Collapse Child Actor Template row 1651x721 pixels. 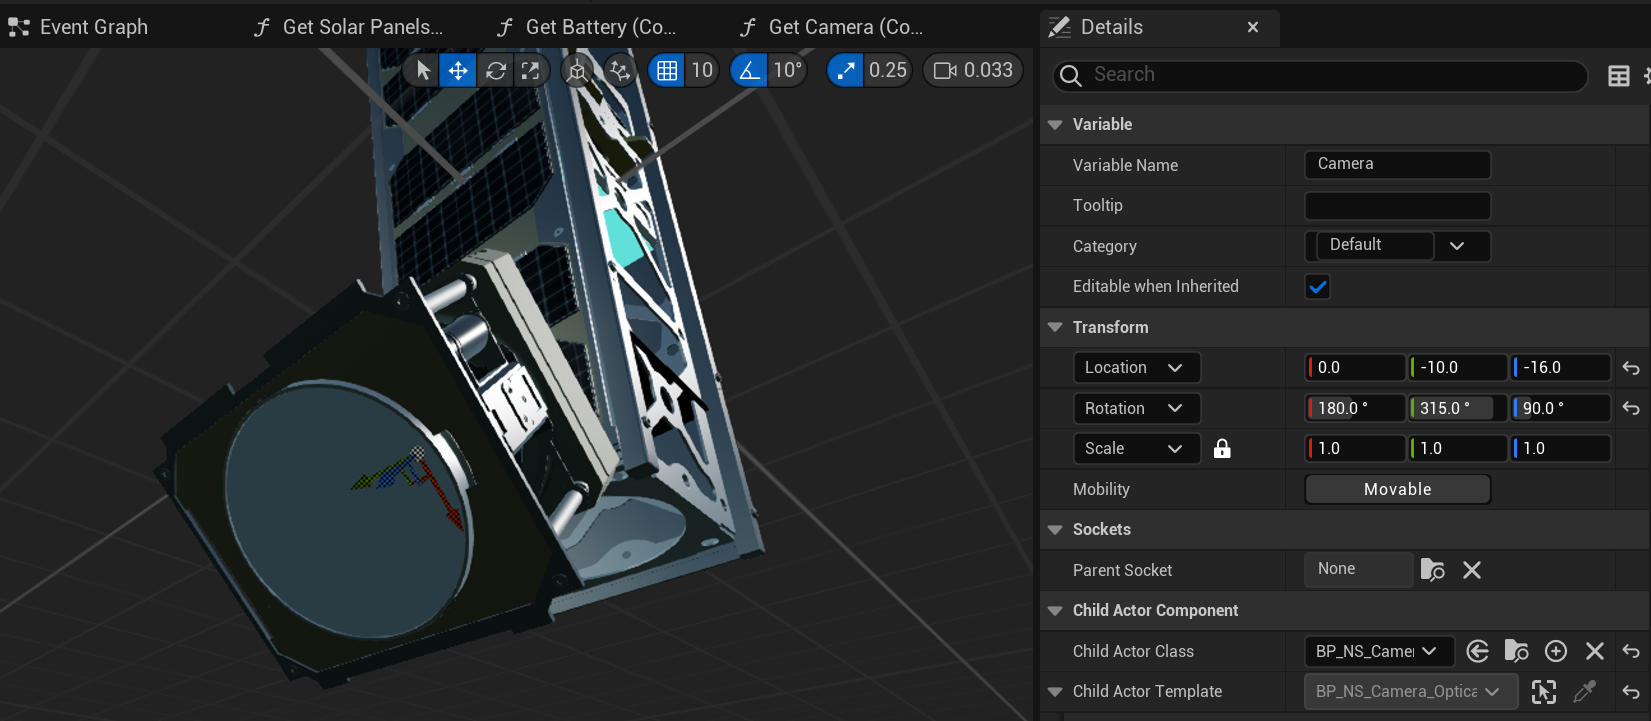(x=1055, y=692)
